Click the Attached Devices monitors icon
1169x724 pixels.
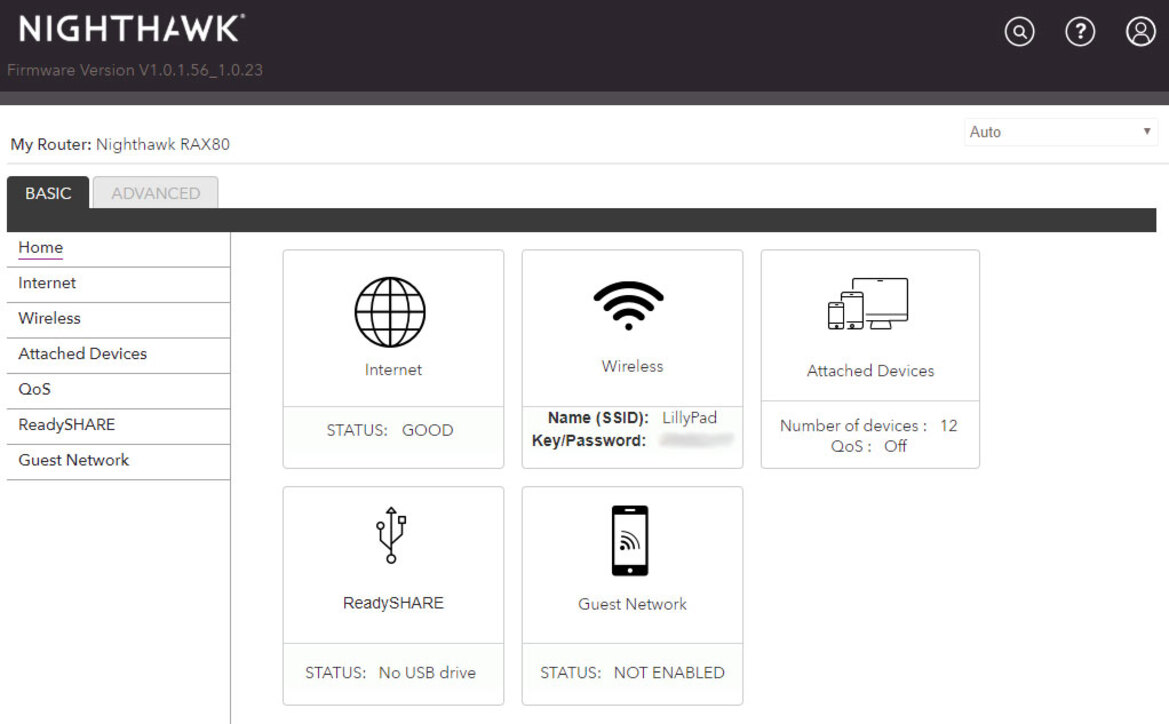point(869,303)
